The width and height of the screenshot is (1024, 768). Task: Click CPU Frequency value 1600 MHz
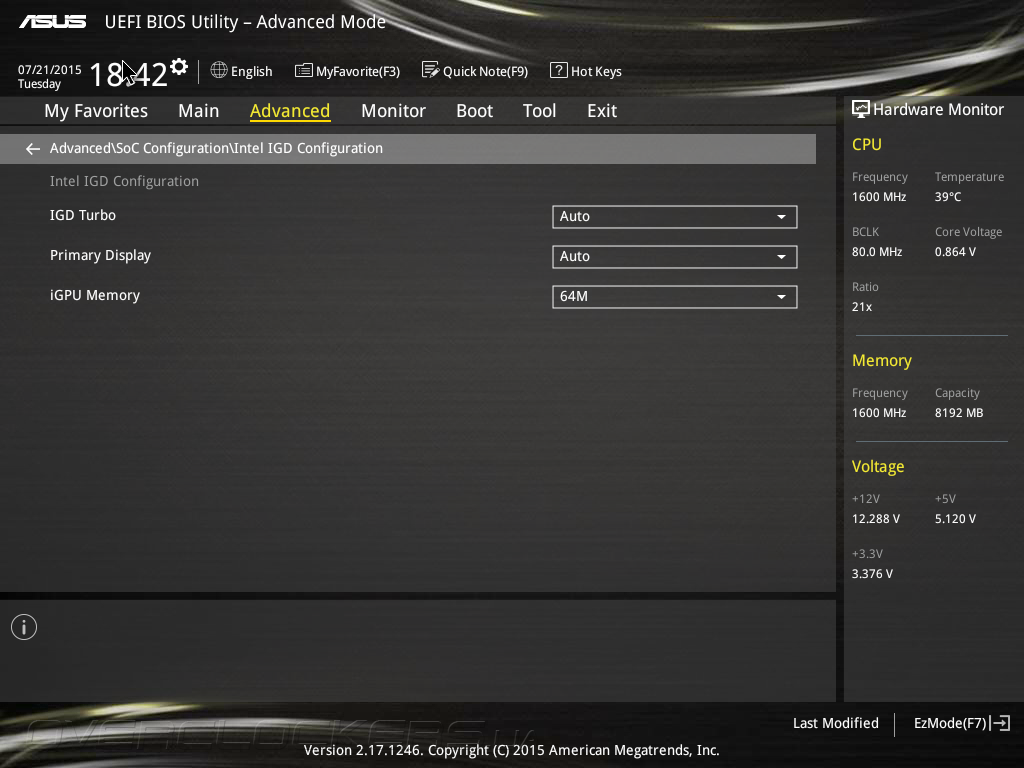(879, 197)
